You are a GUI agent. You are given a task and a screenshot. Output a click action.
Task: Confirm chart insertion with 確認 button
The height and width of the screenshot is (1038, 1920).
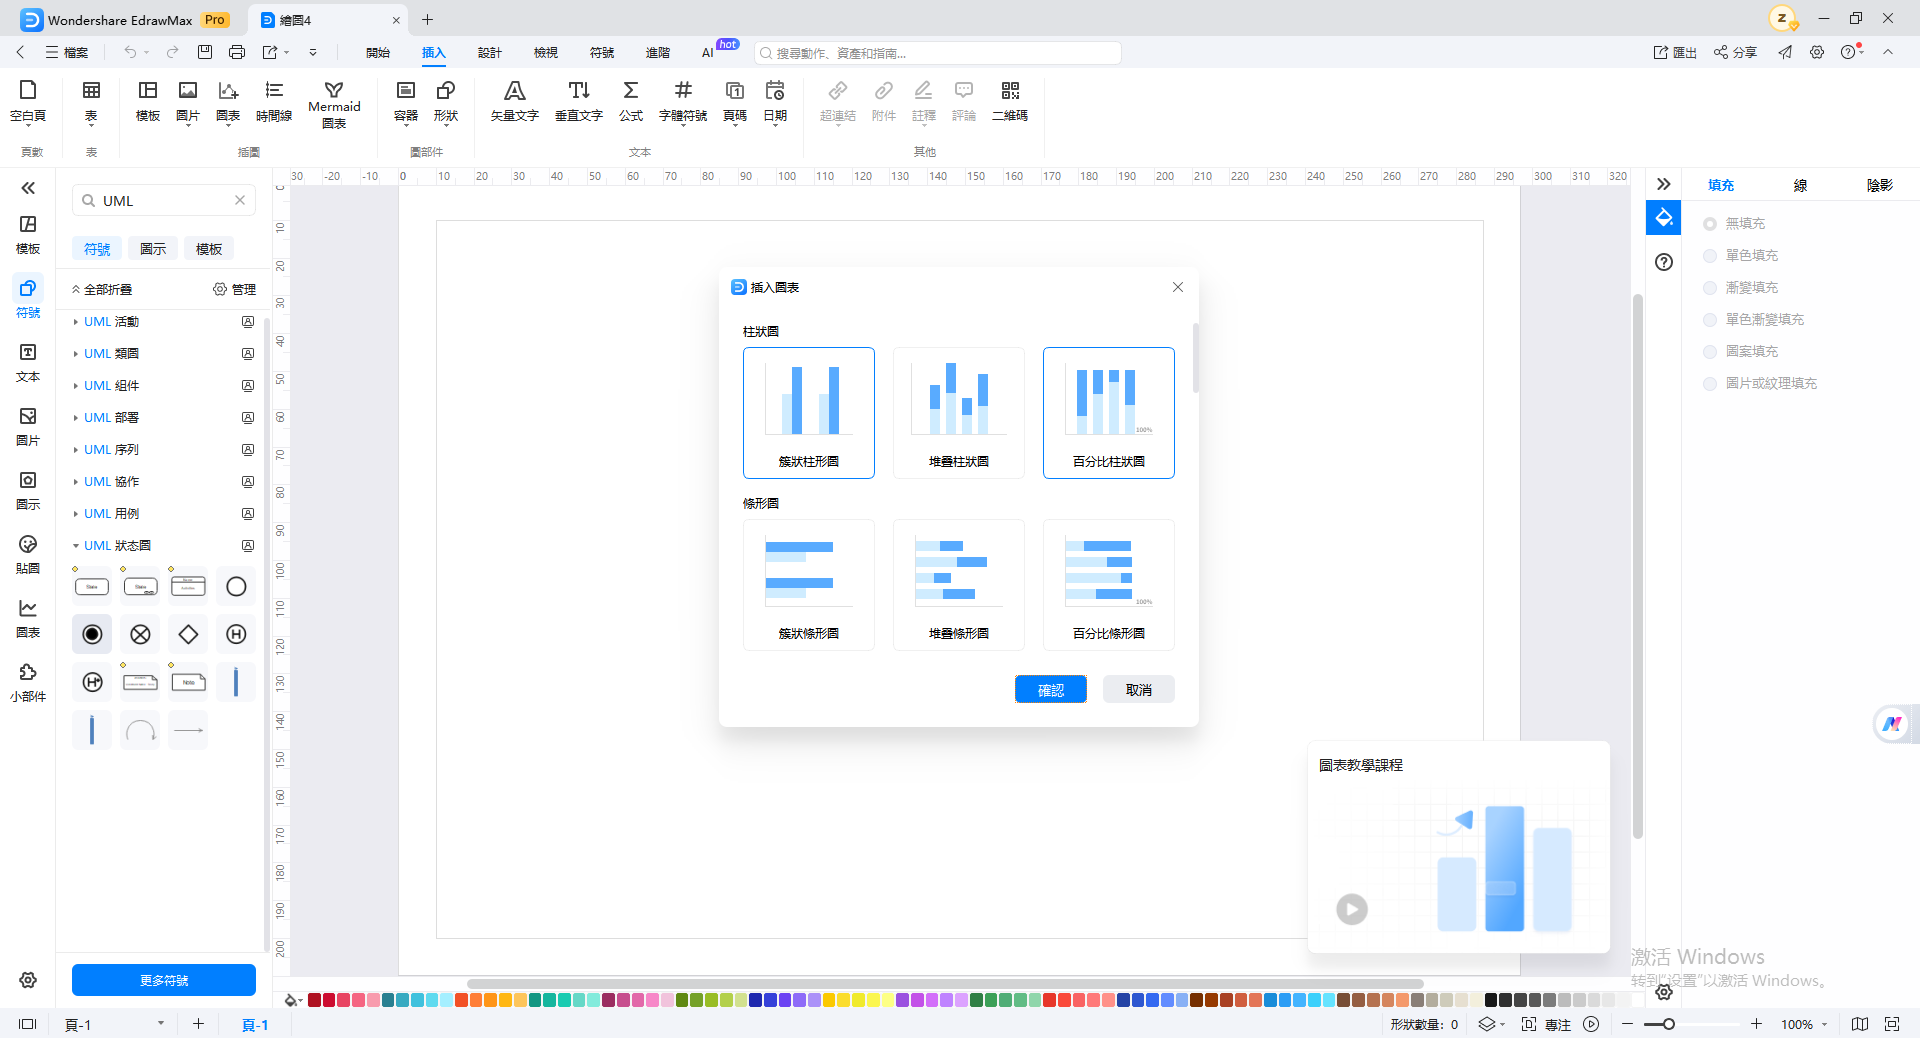coord(1051,690)
